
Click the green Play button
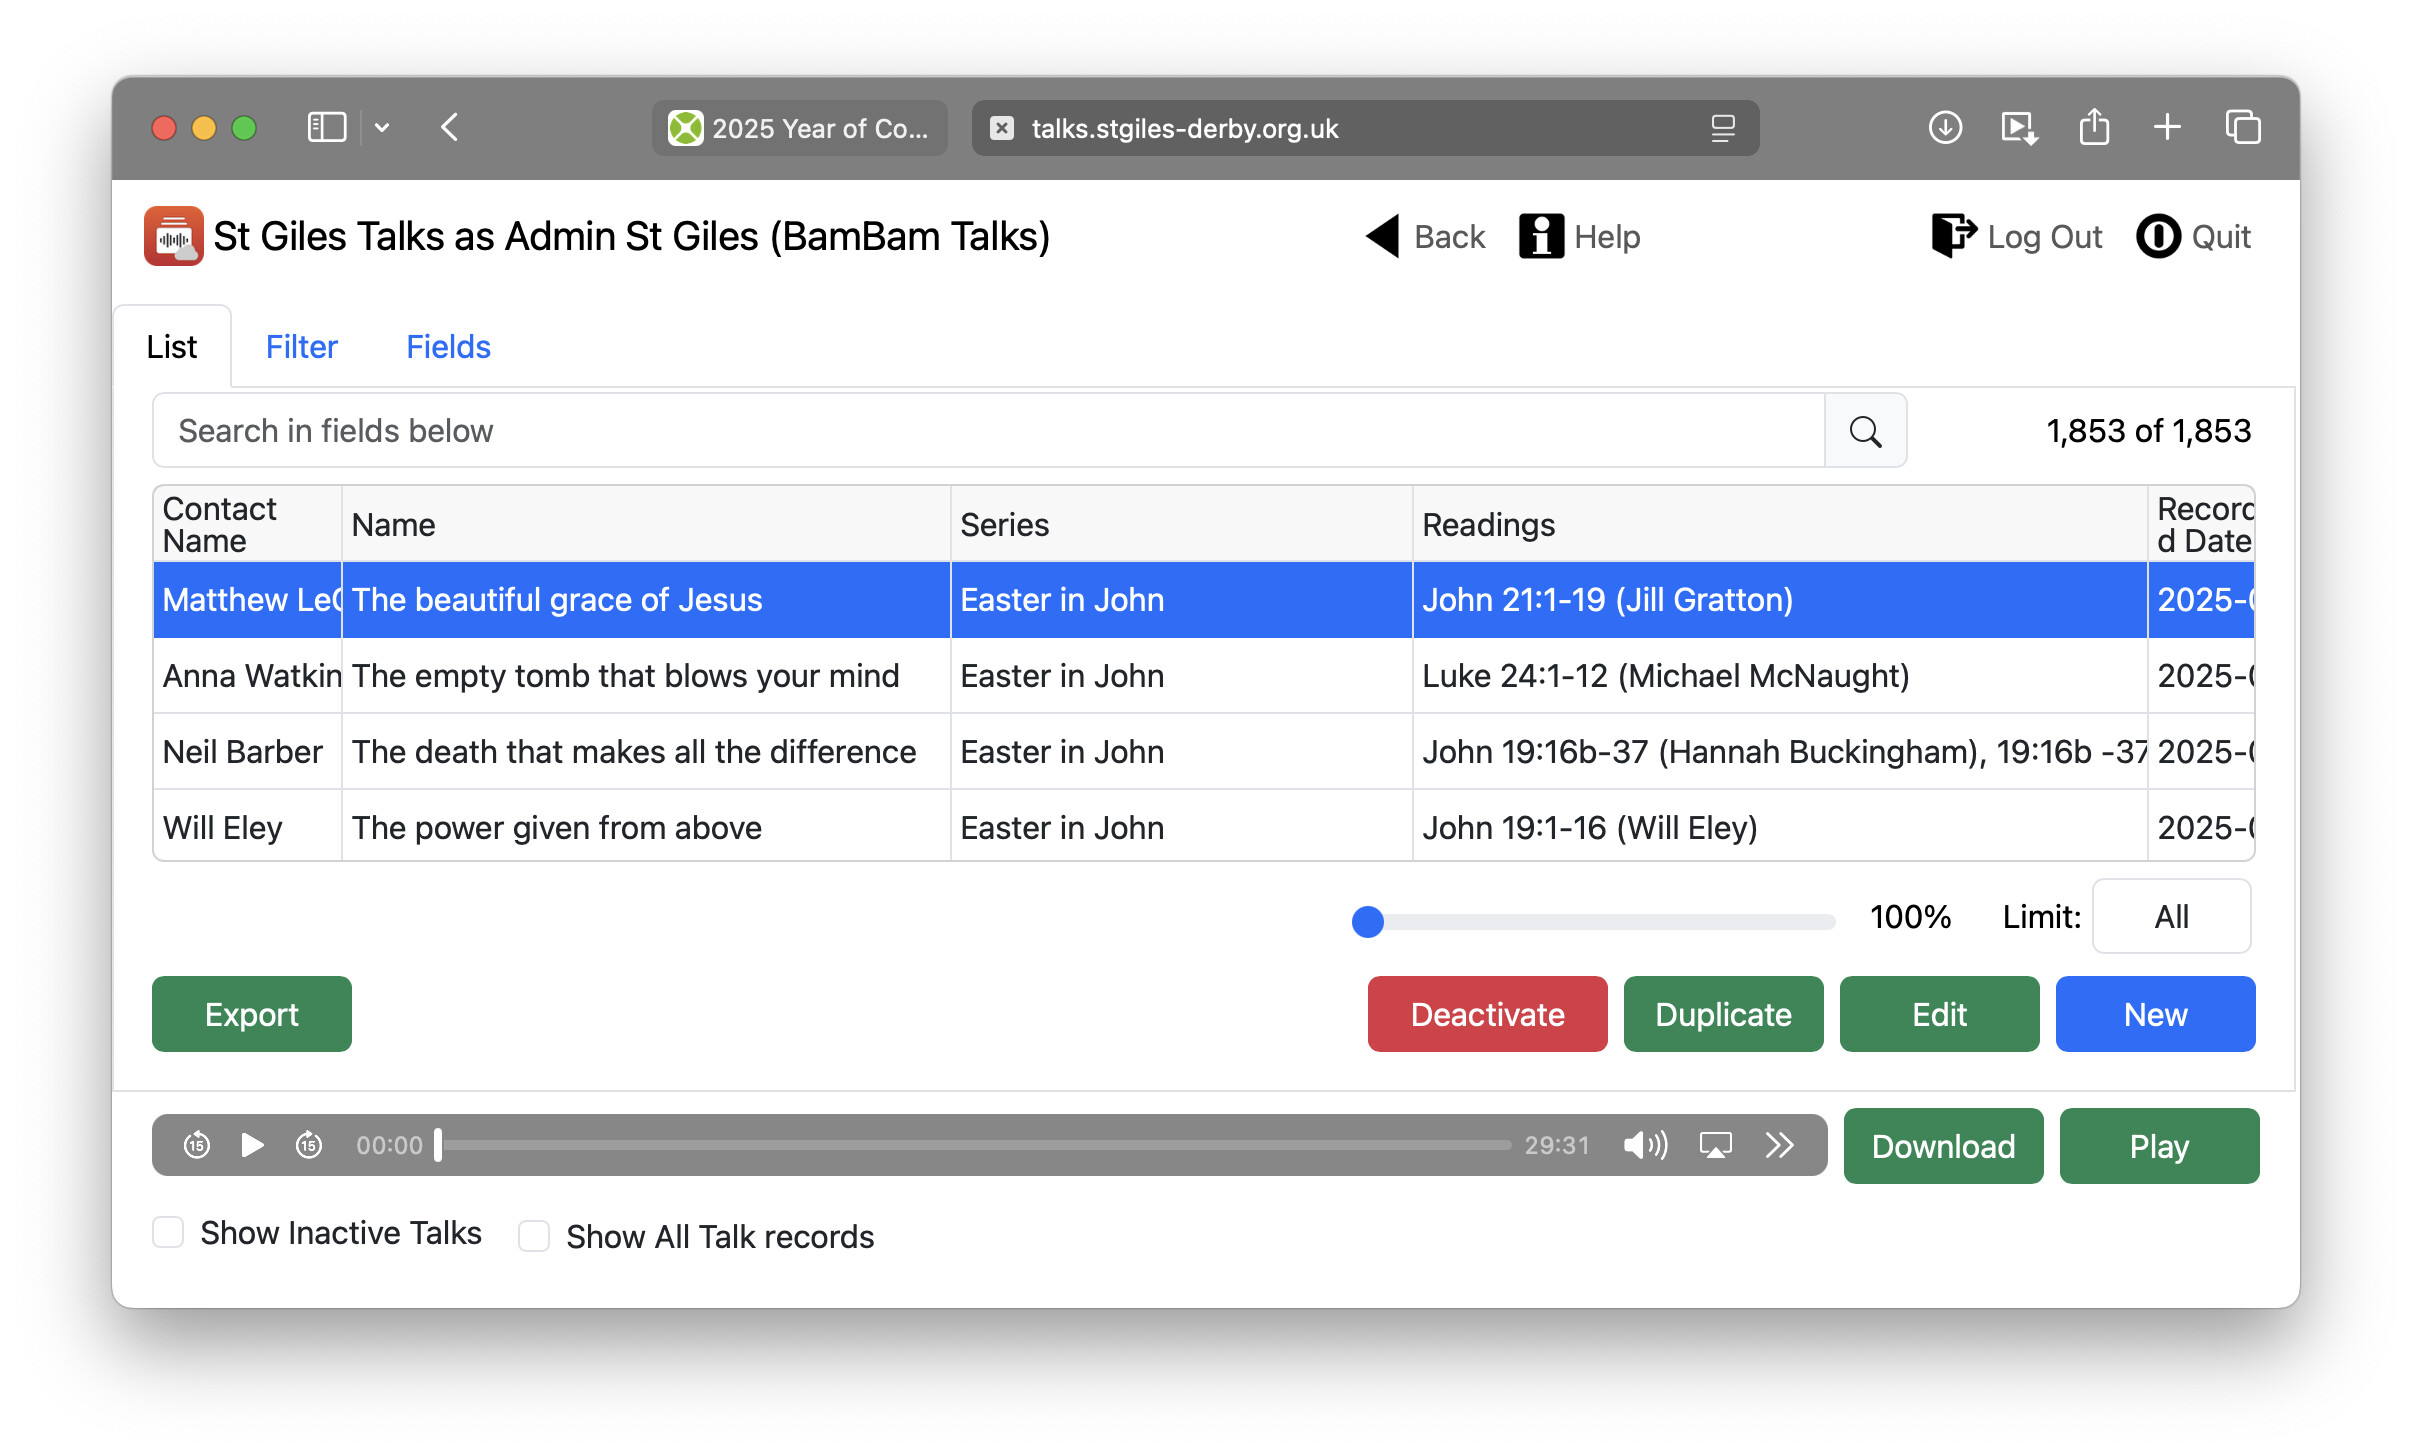point(2159,1146)
